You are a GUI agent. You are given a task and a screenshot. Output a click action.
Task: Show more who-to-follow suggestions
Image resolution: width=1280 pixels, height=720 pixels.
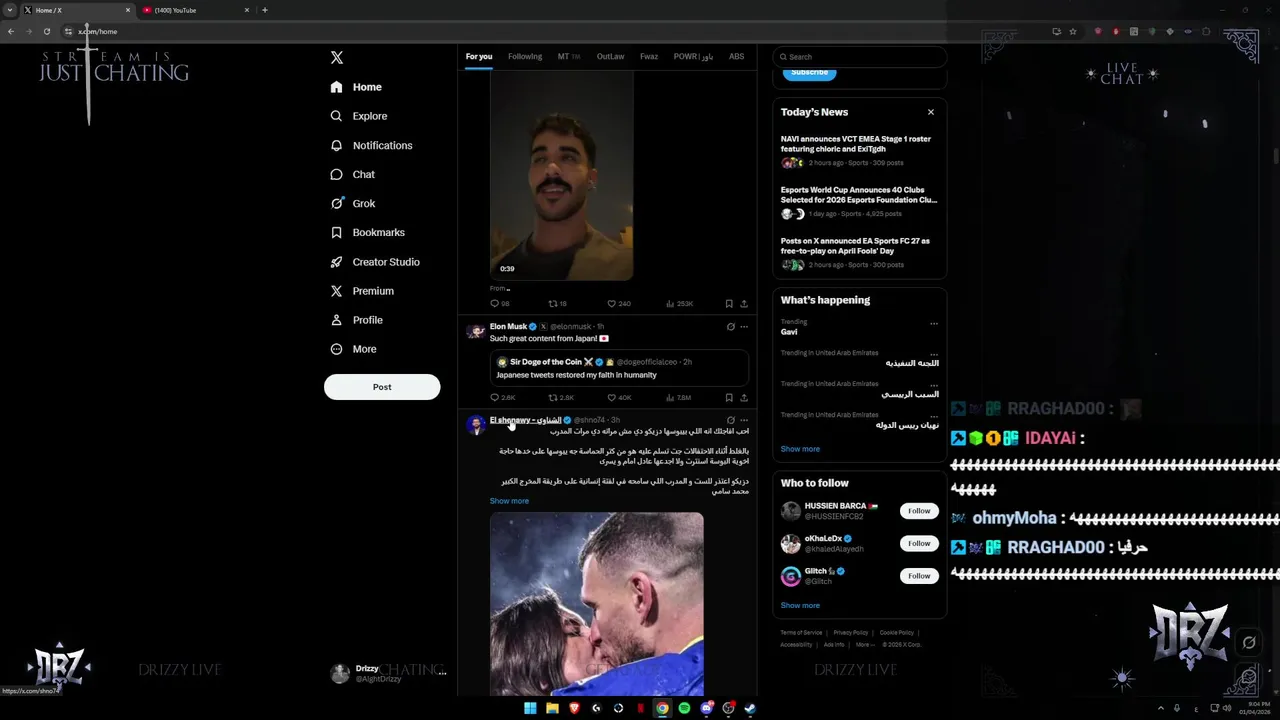(800, 605)
